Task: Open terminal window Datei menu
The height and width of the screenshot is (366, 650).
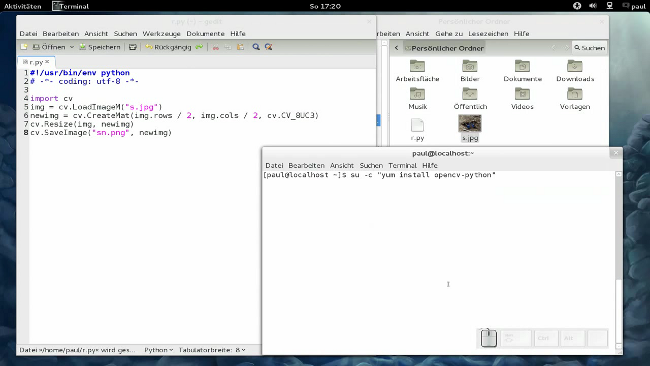Action: pos(274,165)
